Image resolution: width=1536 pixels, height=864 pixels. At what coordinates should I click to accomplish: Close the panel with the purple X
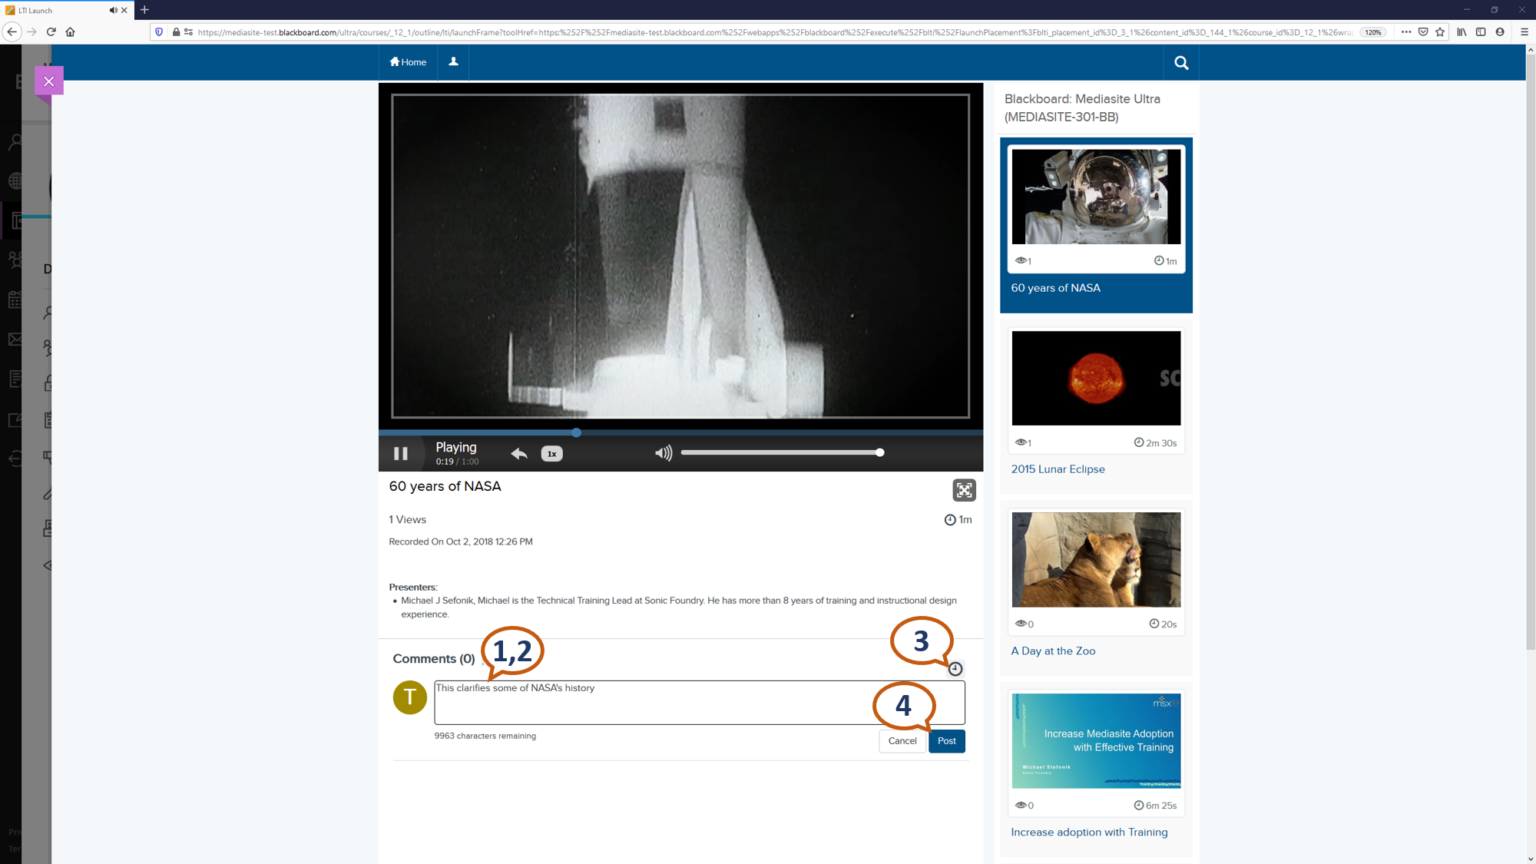(x=49, y=81)
